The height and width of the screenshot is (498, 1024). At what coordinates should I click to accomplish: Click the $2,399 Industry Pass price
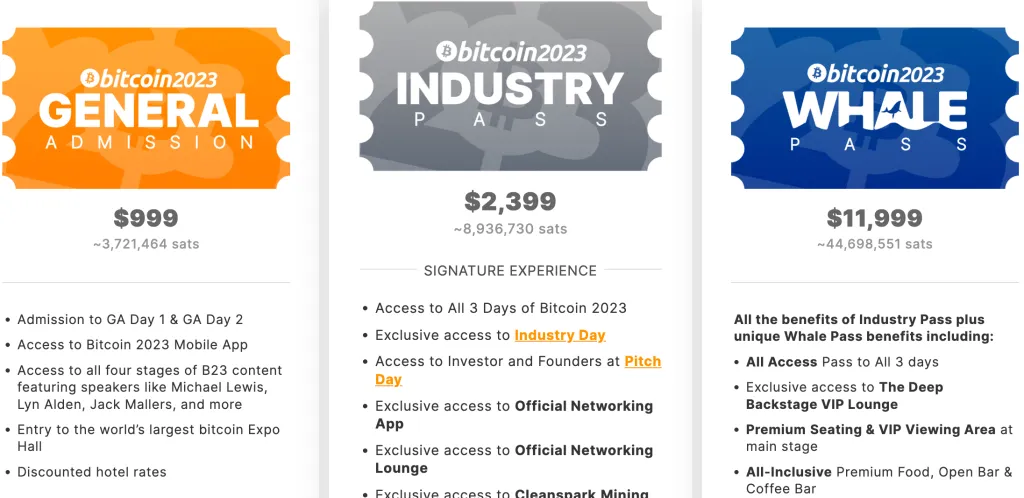pos(510,201)
